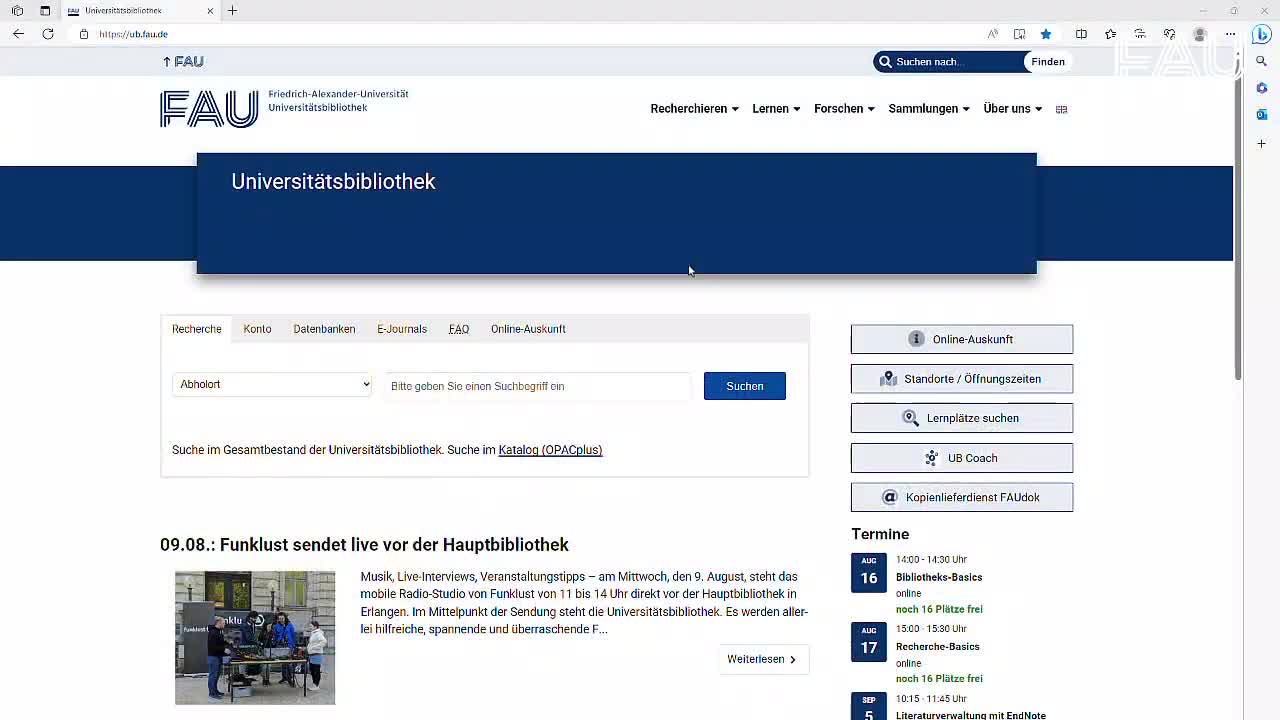Open the FAU sprachwahl globe icon
Viewport: 1280px width, 720px height.
click(1061, 109)
